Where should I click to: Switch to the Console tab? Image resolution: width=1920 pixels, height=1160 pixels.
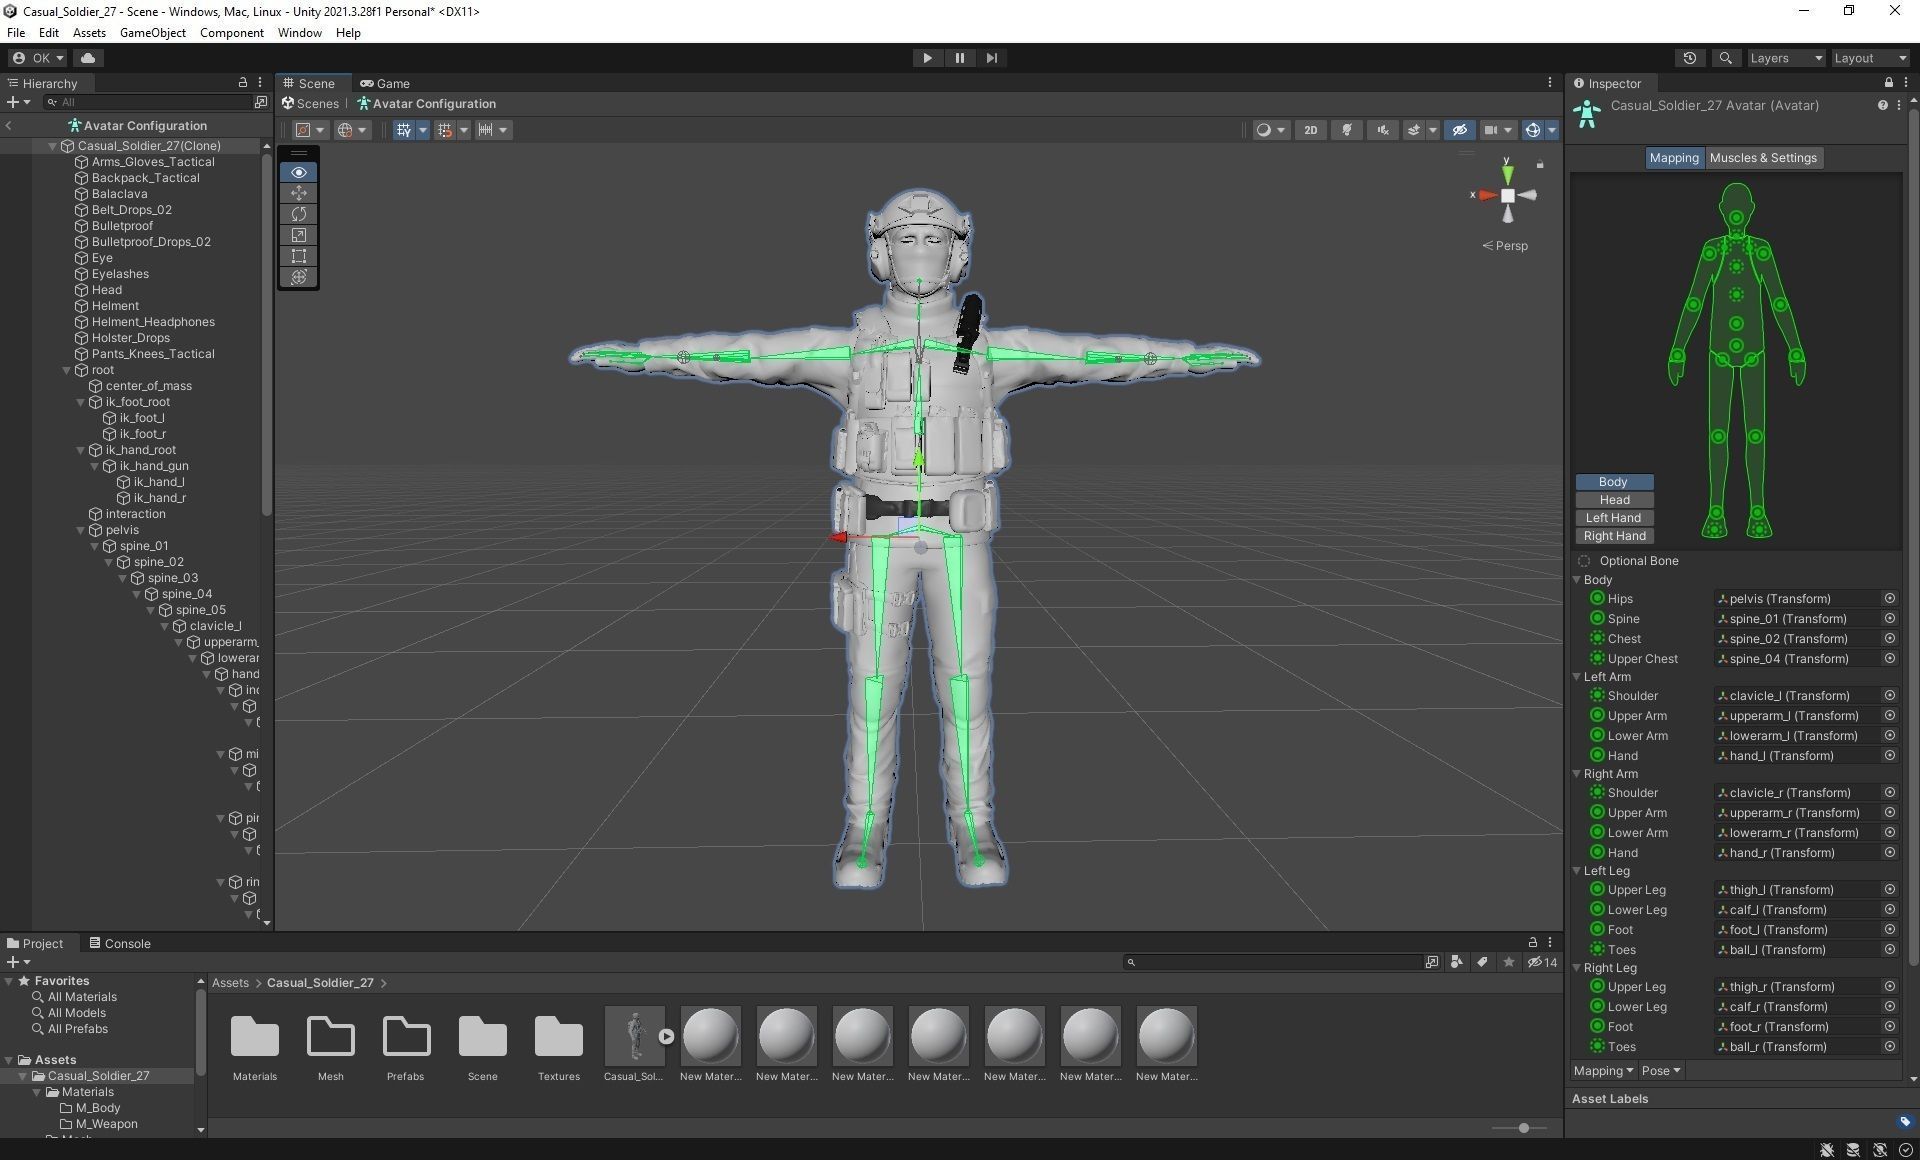[120, 943]
